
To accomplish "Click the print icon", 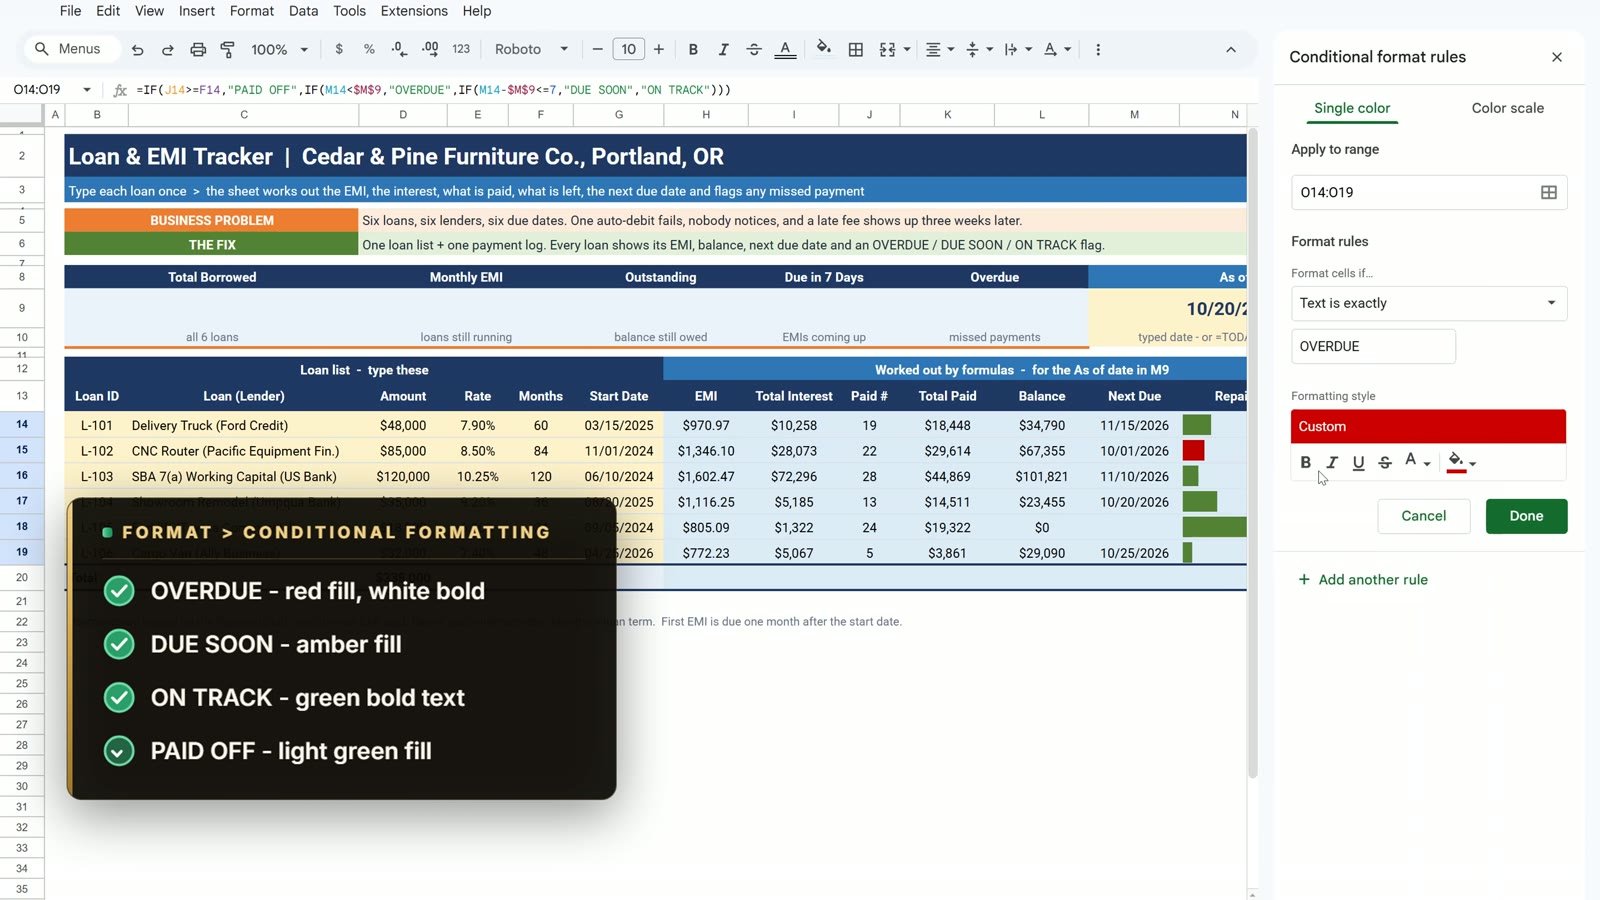I will pyautogui.click(x=198, y=49).
